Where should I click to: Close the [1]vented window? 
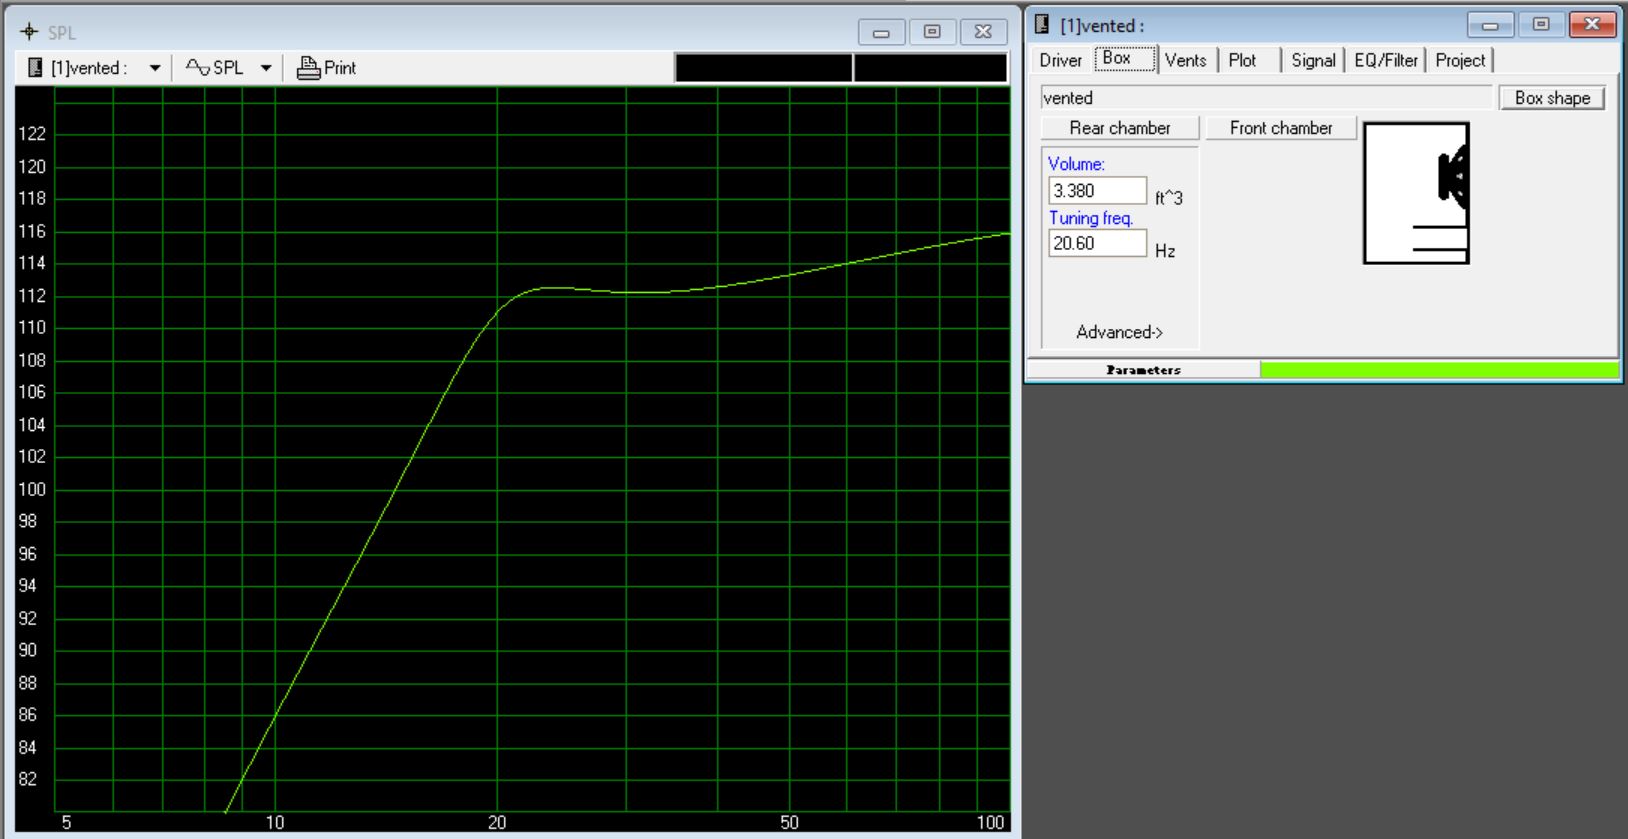pyautogui.click(x=1592, y=25)
